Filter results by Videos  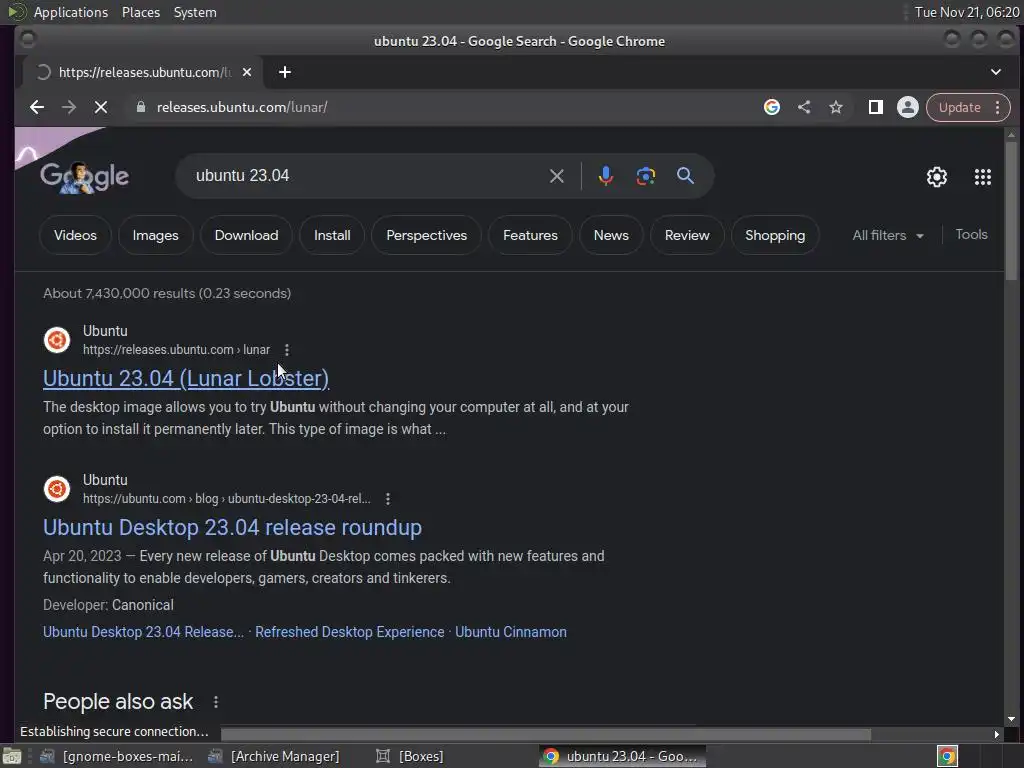[x=75, y=235]
